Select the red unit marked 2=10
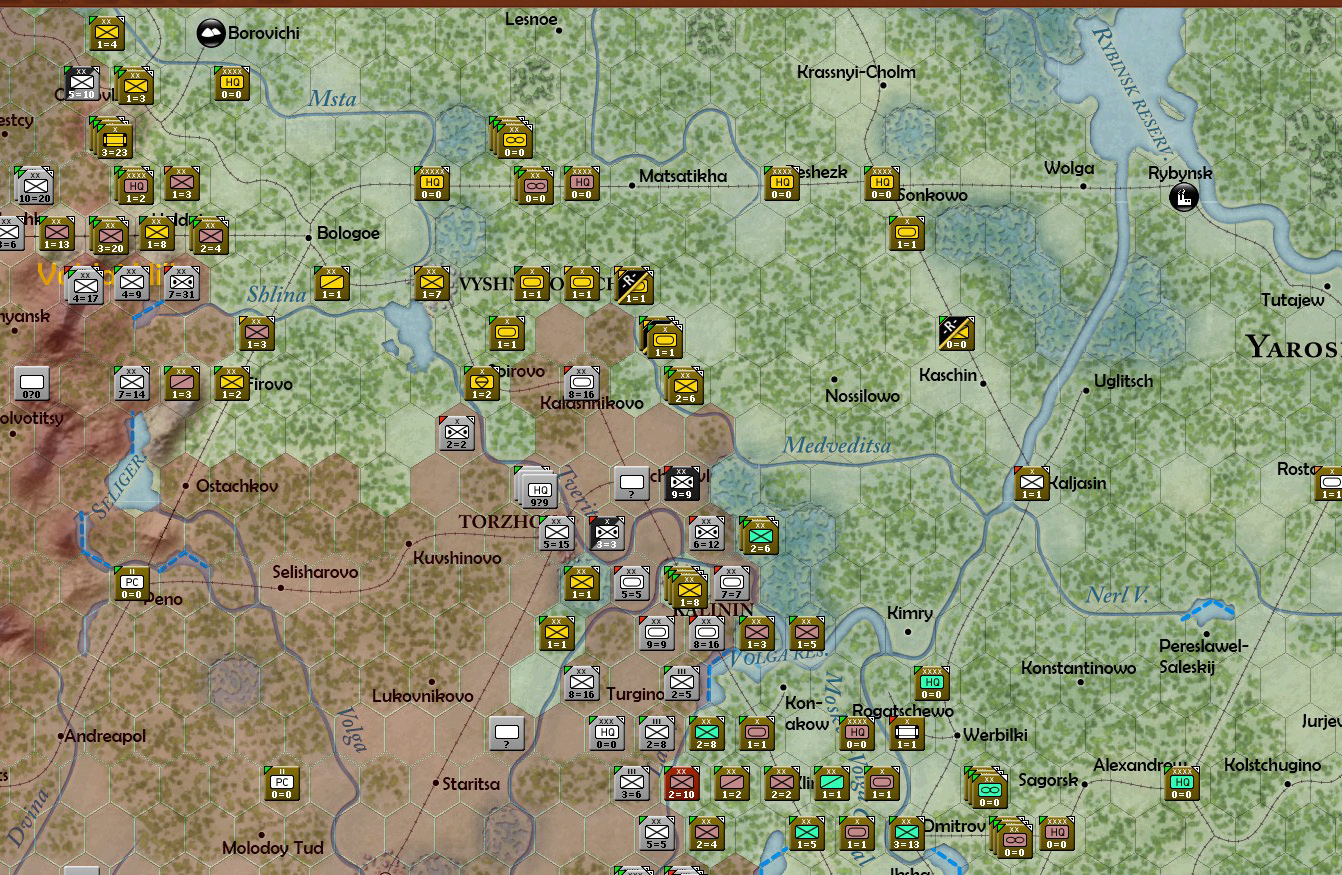The width and height of the screenshot is (1342, 875). [x=681, y=784]
